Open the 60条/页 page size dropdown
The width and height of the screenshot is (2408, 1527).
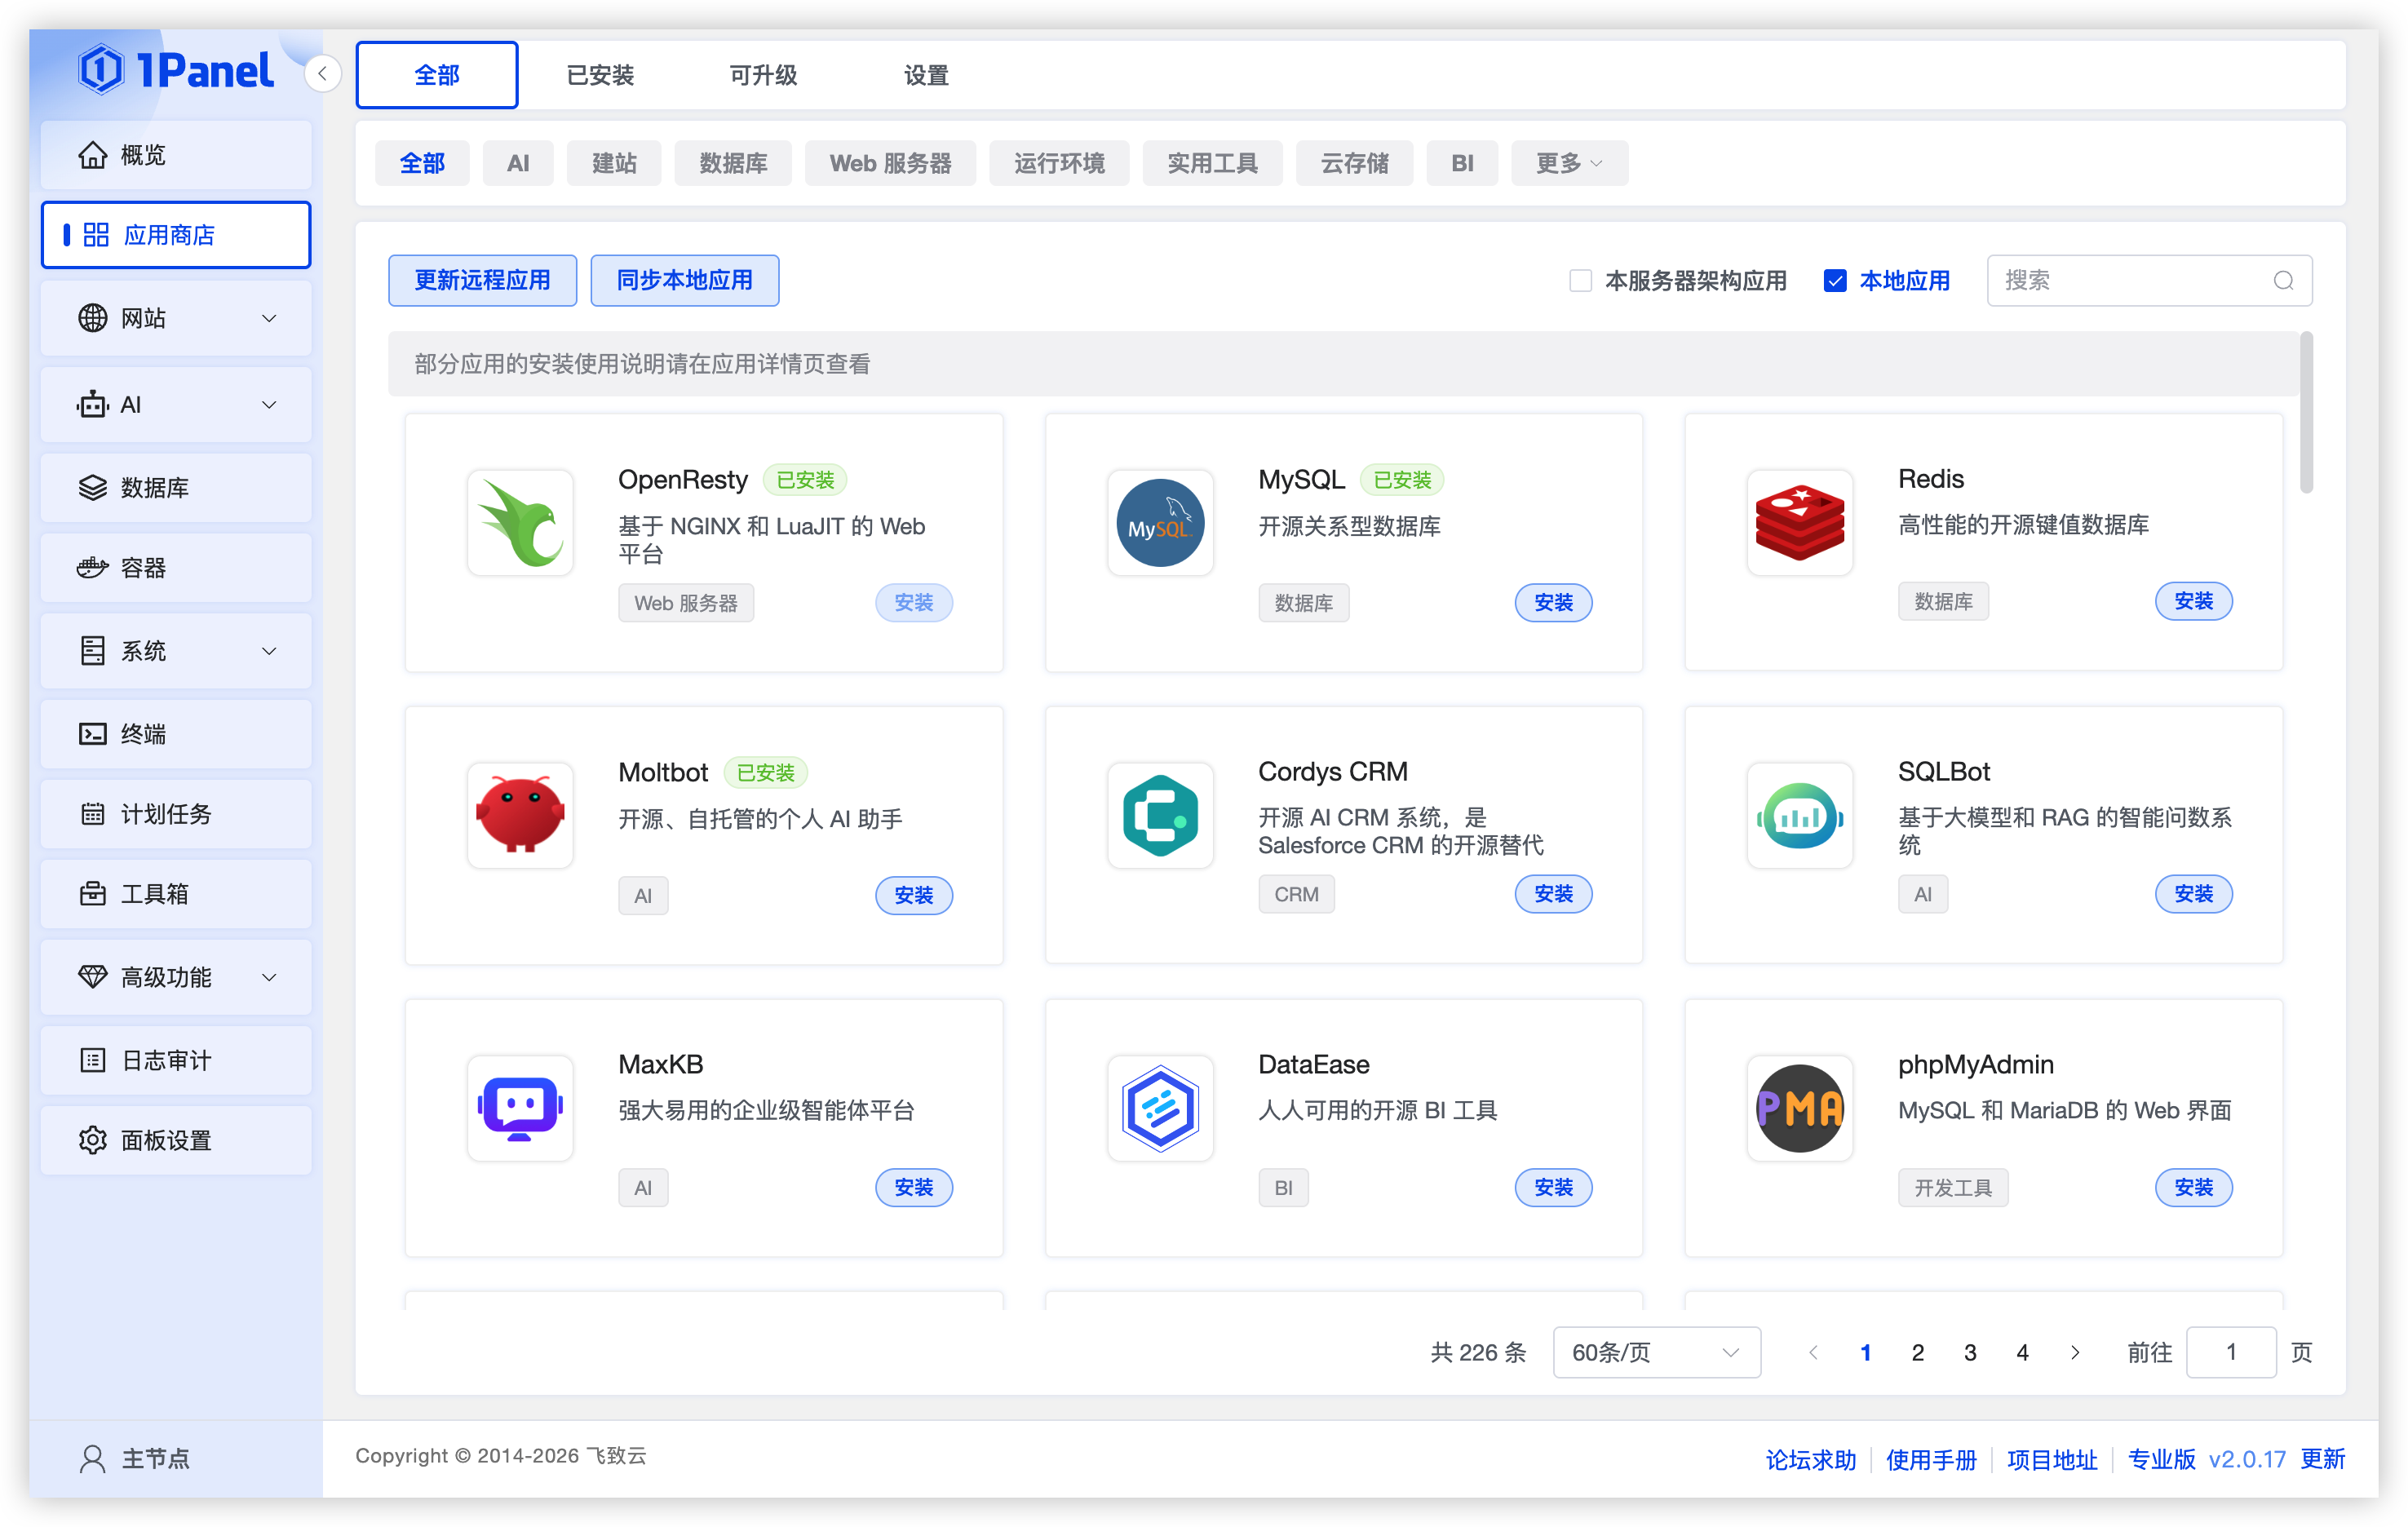point(1656,1352)
